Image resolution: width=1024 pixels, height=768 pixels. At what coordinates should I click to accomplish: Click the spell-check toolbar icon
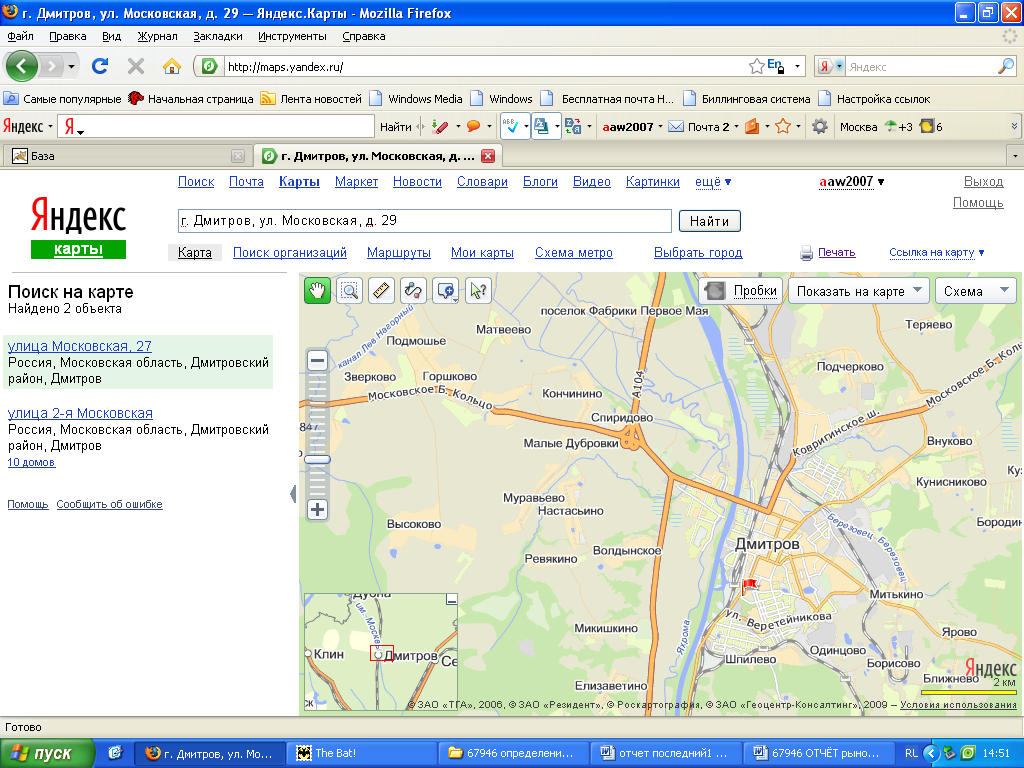coord(511,127)
